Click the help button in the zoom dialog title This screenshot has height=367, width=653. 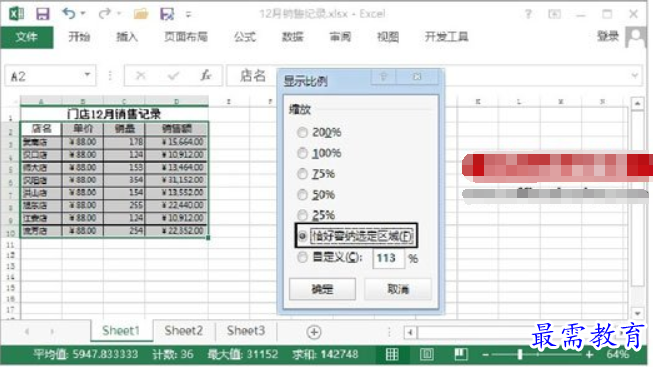point(384,77)
